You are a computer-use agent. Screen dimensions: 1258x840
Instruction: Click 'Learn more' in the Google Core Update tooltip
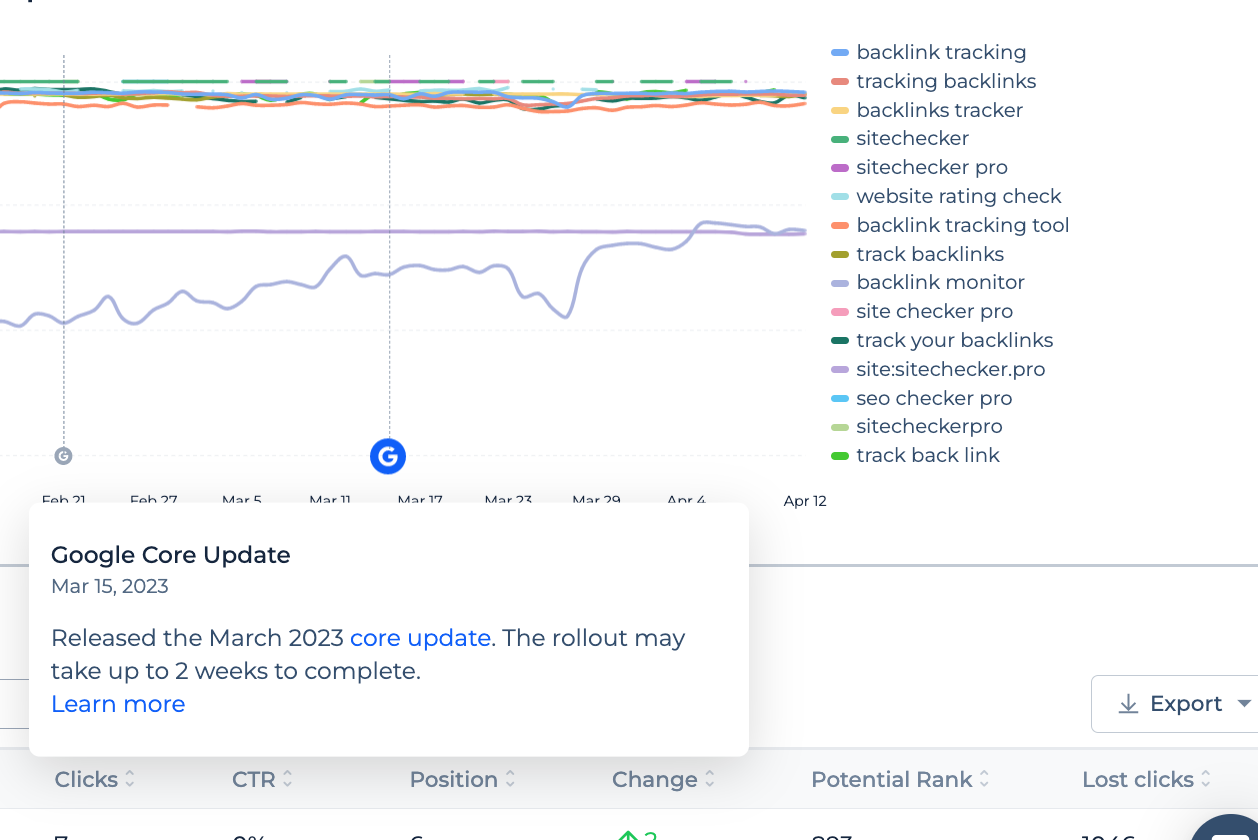(x=117, y=704)
